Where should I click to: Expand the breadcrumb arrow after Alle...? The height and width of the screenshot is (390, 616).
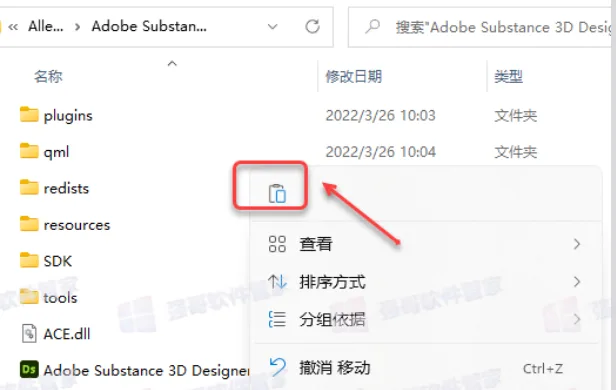tap(77, 27)
